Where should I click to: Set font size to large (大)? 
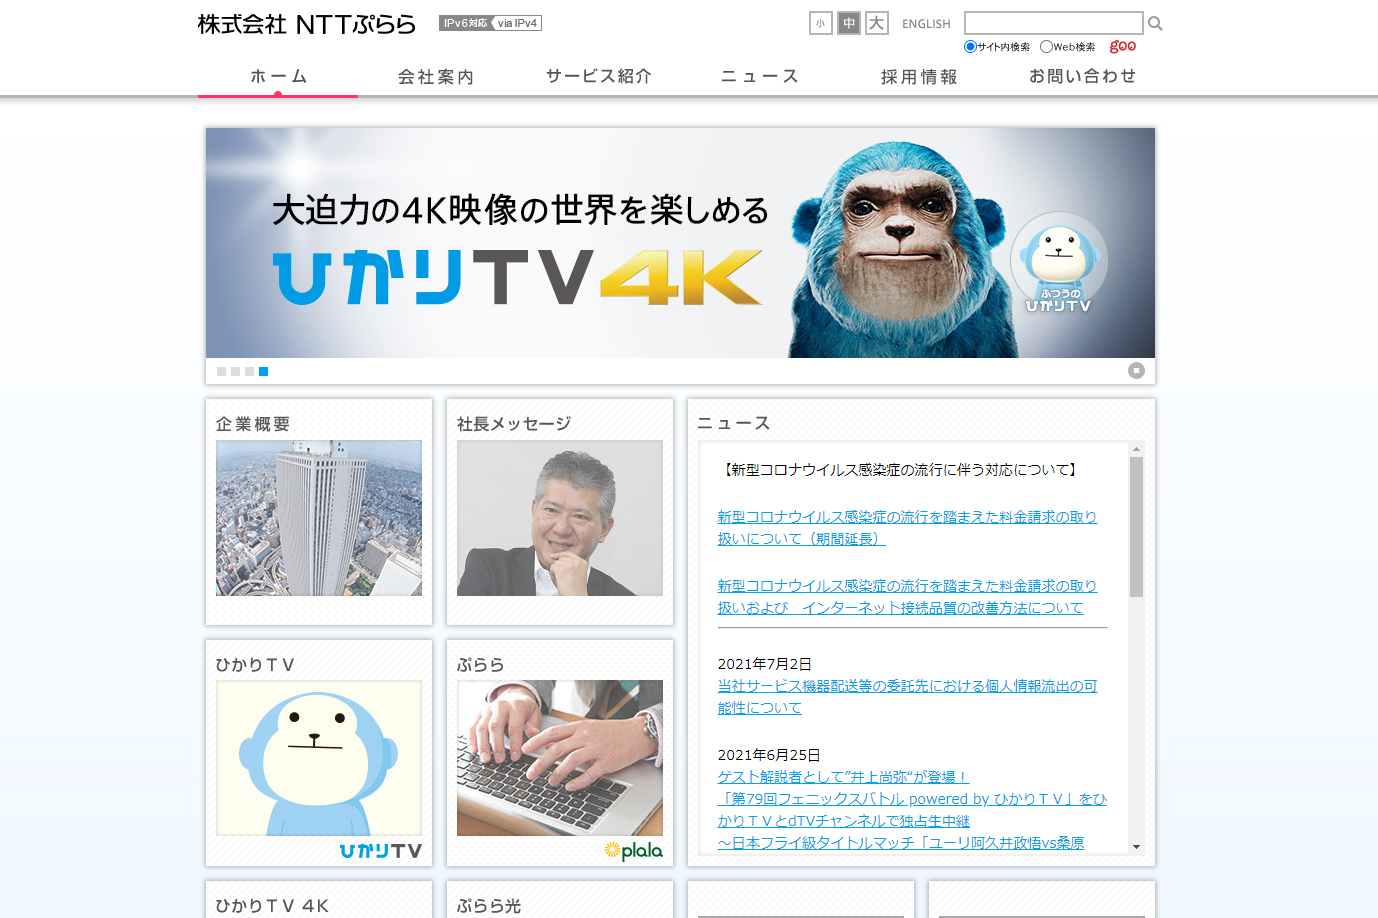tap(877, 23)
